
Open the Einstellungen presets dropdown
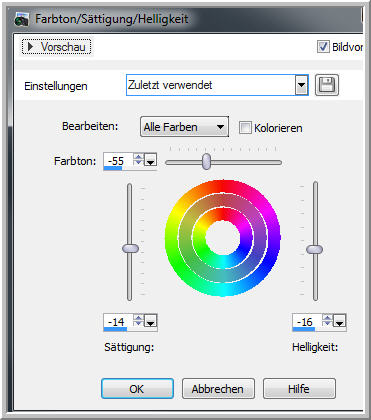click(x=217, y=85)
